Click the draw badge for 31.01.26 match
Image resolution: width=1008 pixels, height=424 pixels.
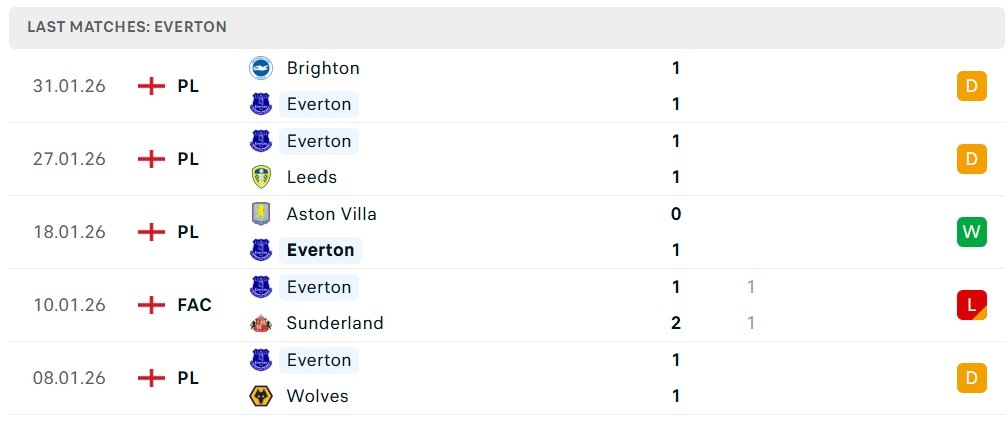[x=971, y=86]
